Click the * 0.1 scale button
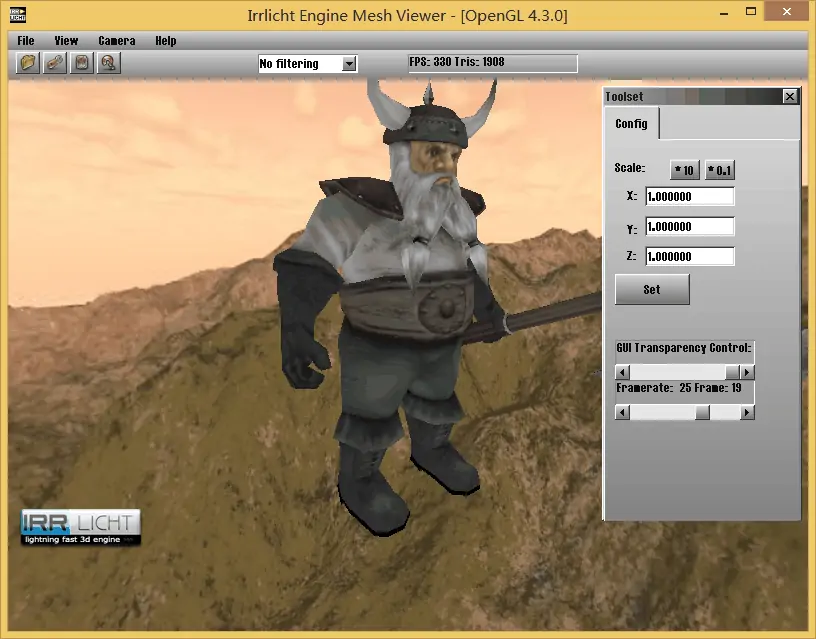Screen dimensions: 816x639 click(x=719, y=170)
